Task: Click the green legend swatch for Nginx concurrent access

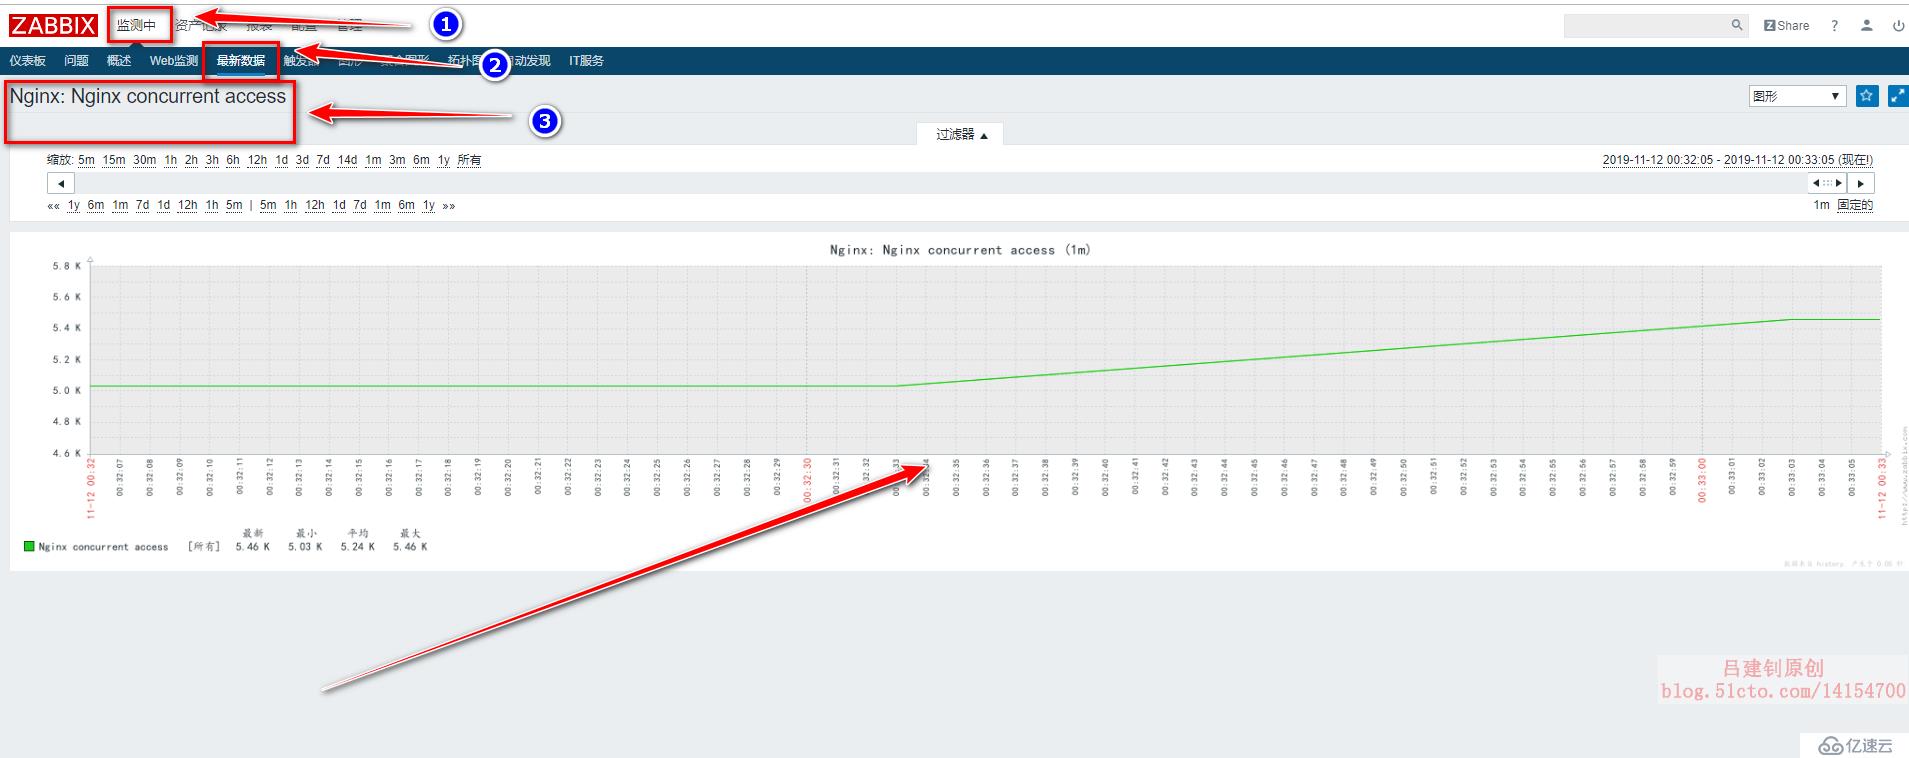Action: point(29,546)
